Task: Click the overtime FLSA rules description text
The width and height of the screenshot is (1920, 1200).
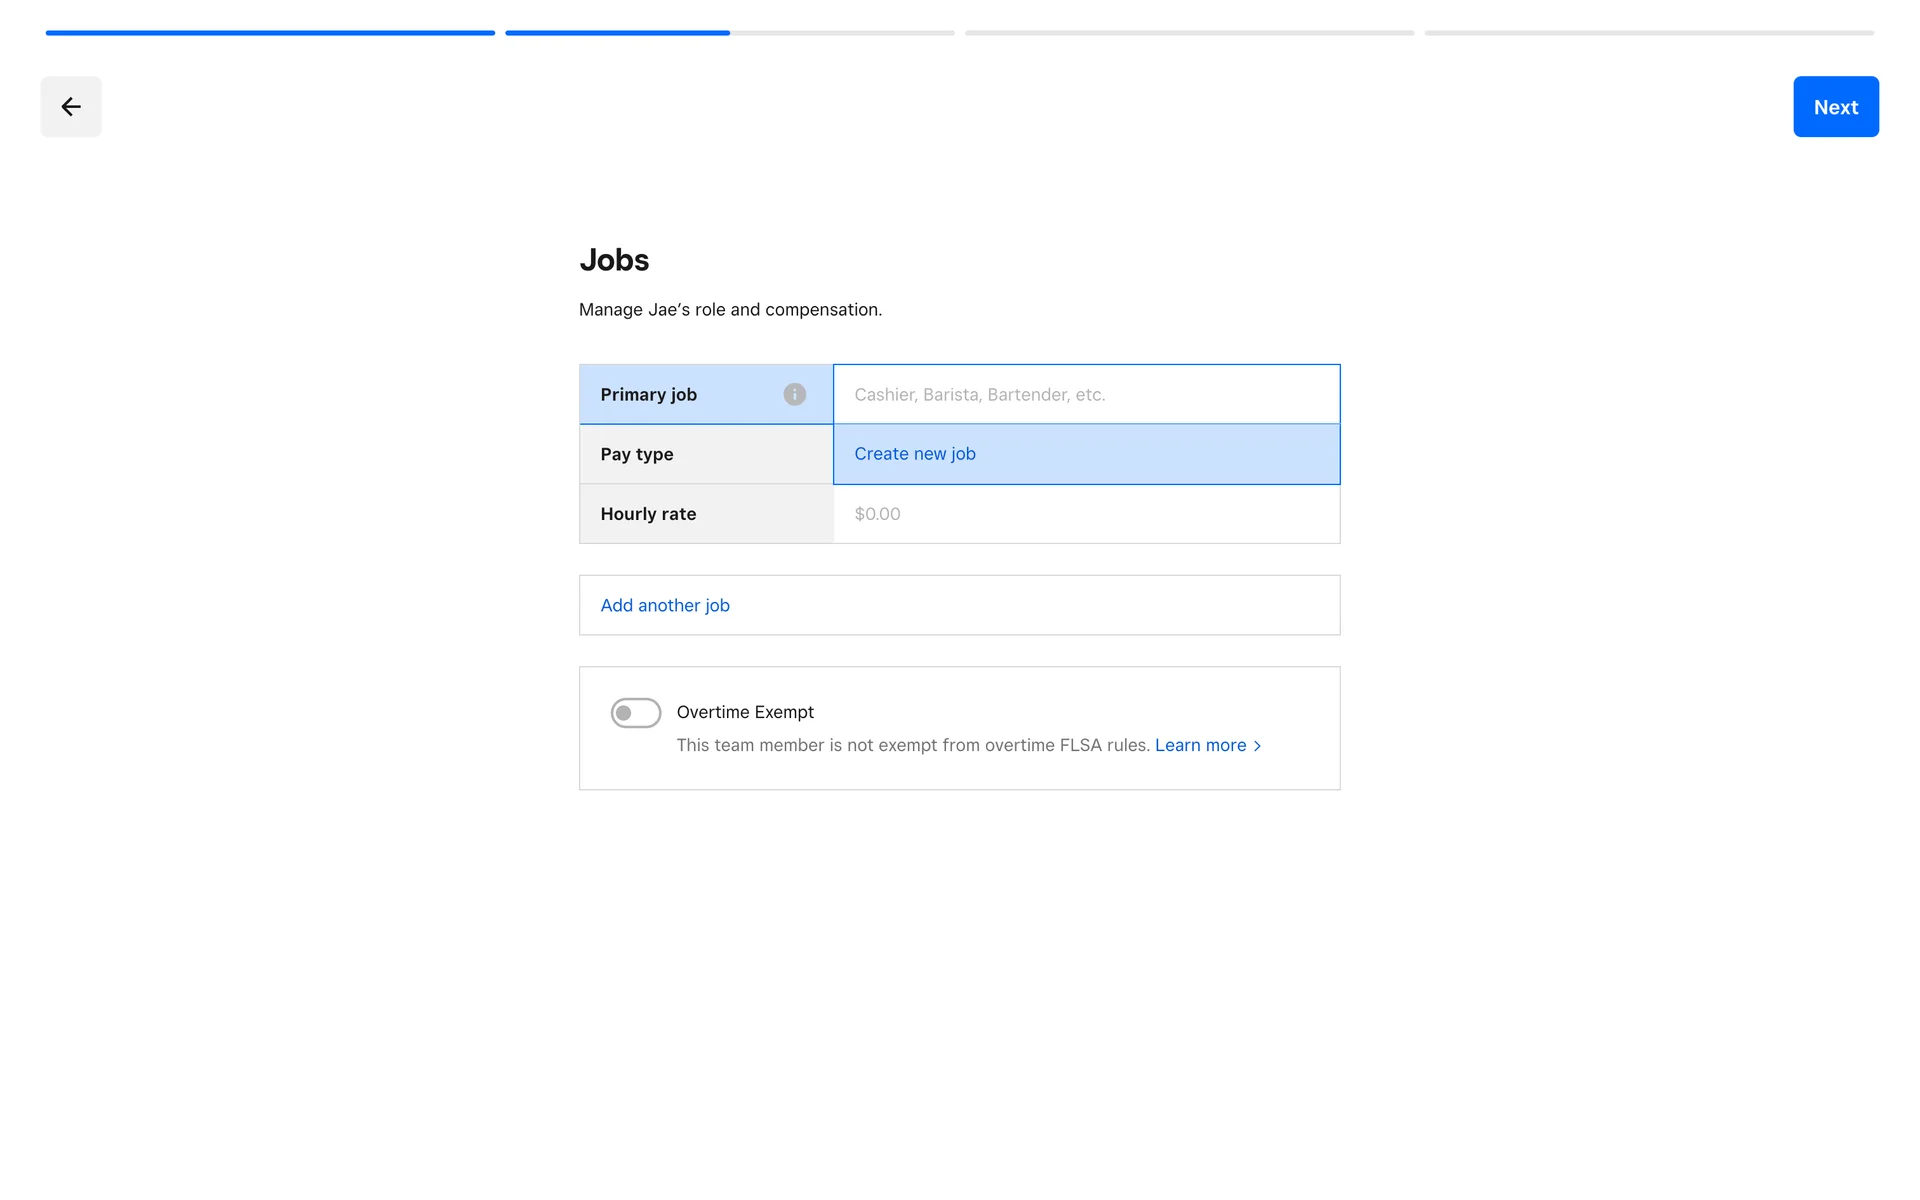Action: tap(912, 745)
